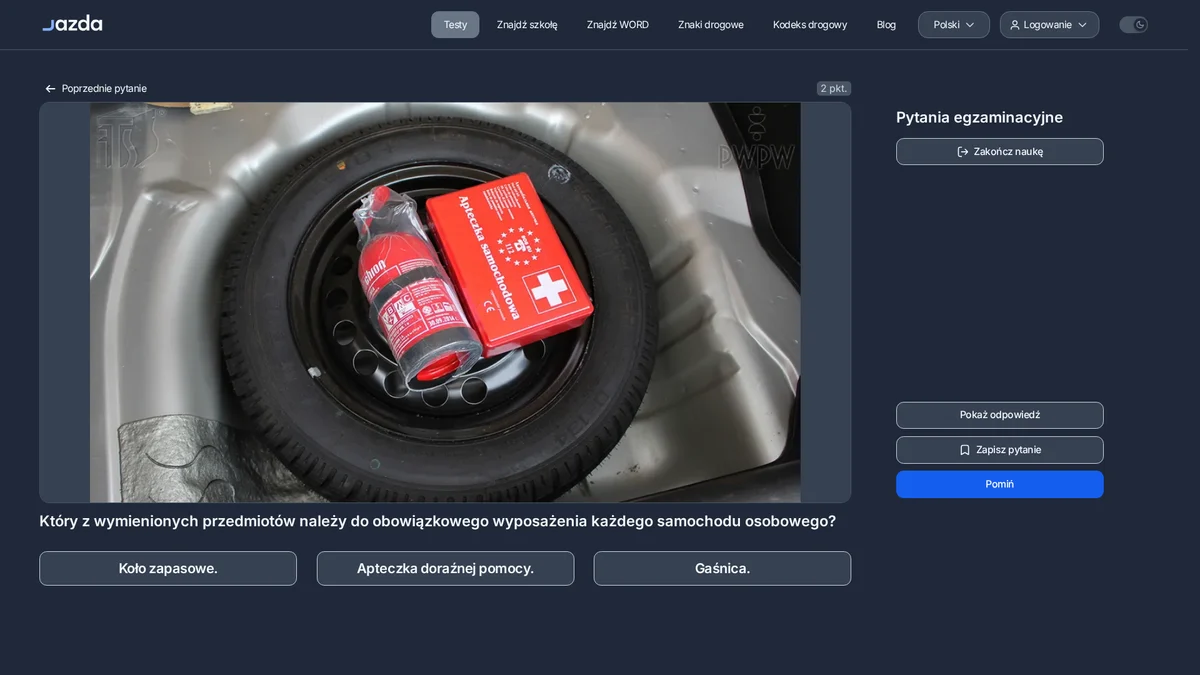Click the exit icon in Zakończ naukę
Viewport: 1200px width, 675px height.
point(963,152)
